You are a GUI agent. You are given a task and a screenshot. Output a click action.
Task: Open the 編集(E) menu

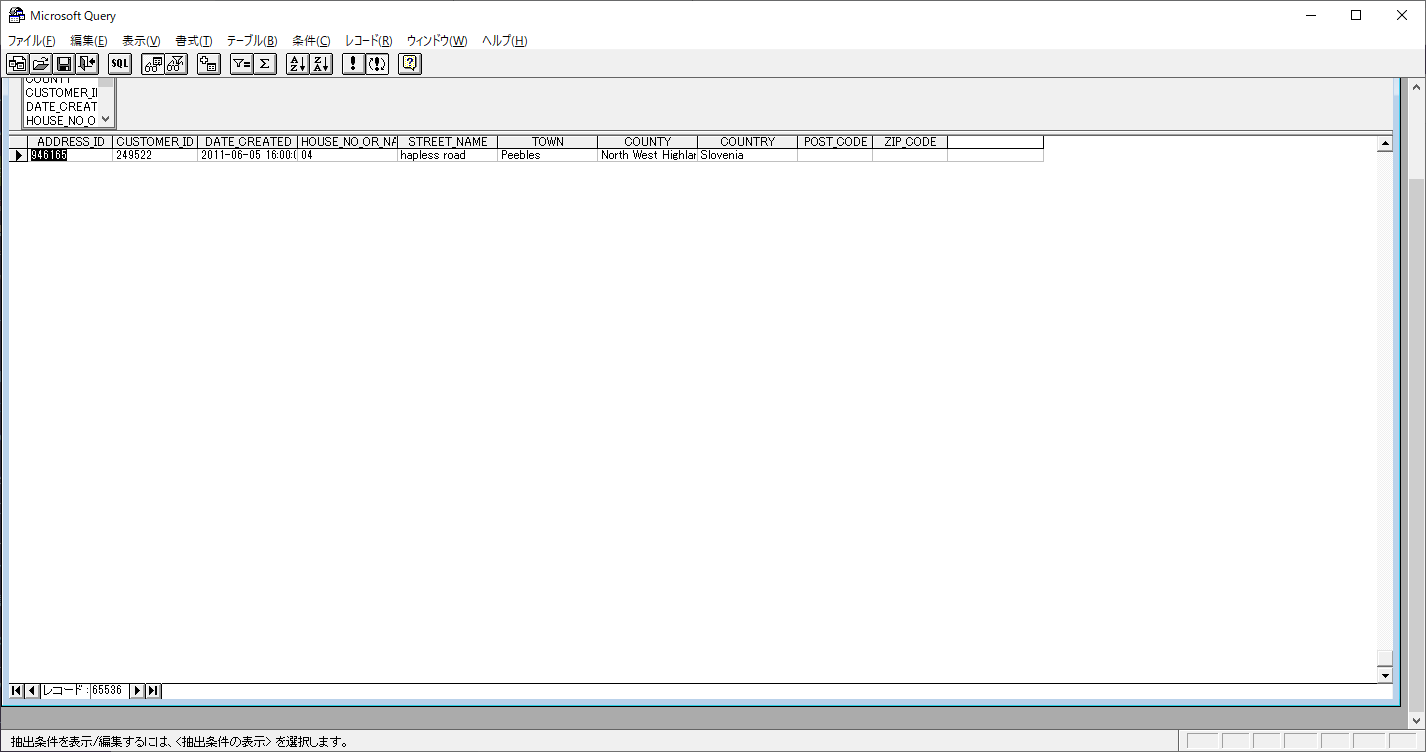(x=88, y=41)
